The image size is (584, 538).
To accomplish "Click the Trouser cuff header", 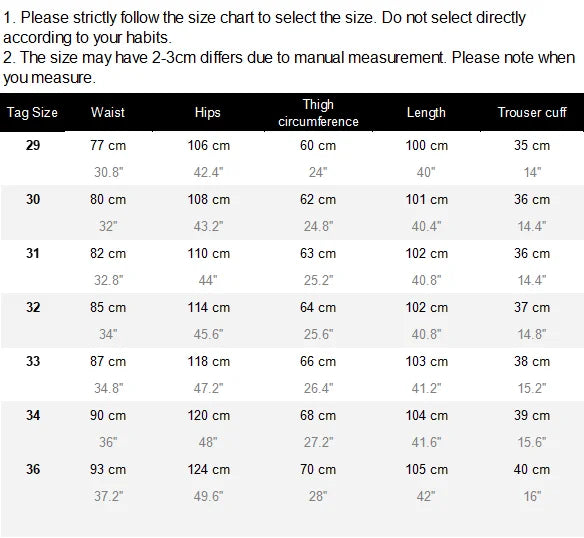I will point(532,112).
